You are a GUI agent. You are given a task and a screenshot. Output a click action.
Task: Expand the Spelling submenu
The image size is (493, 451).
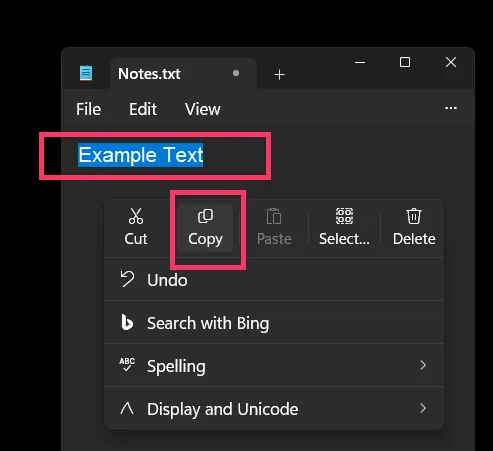(x=274, y=366)
